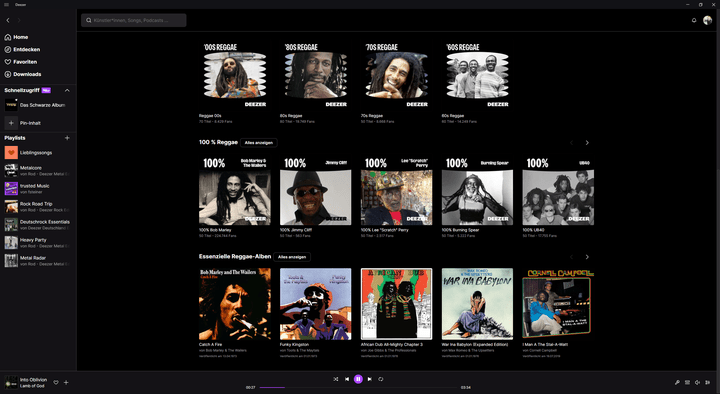Open the user profile avatar
The height and width of the screenshot is (394, 720).
click(707, 20)
